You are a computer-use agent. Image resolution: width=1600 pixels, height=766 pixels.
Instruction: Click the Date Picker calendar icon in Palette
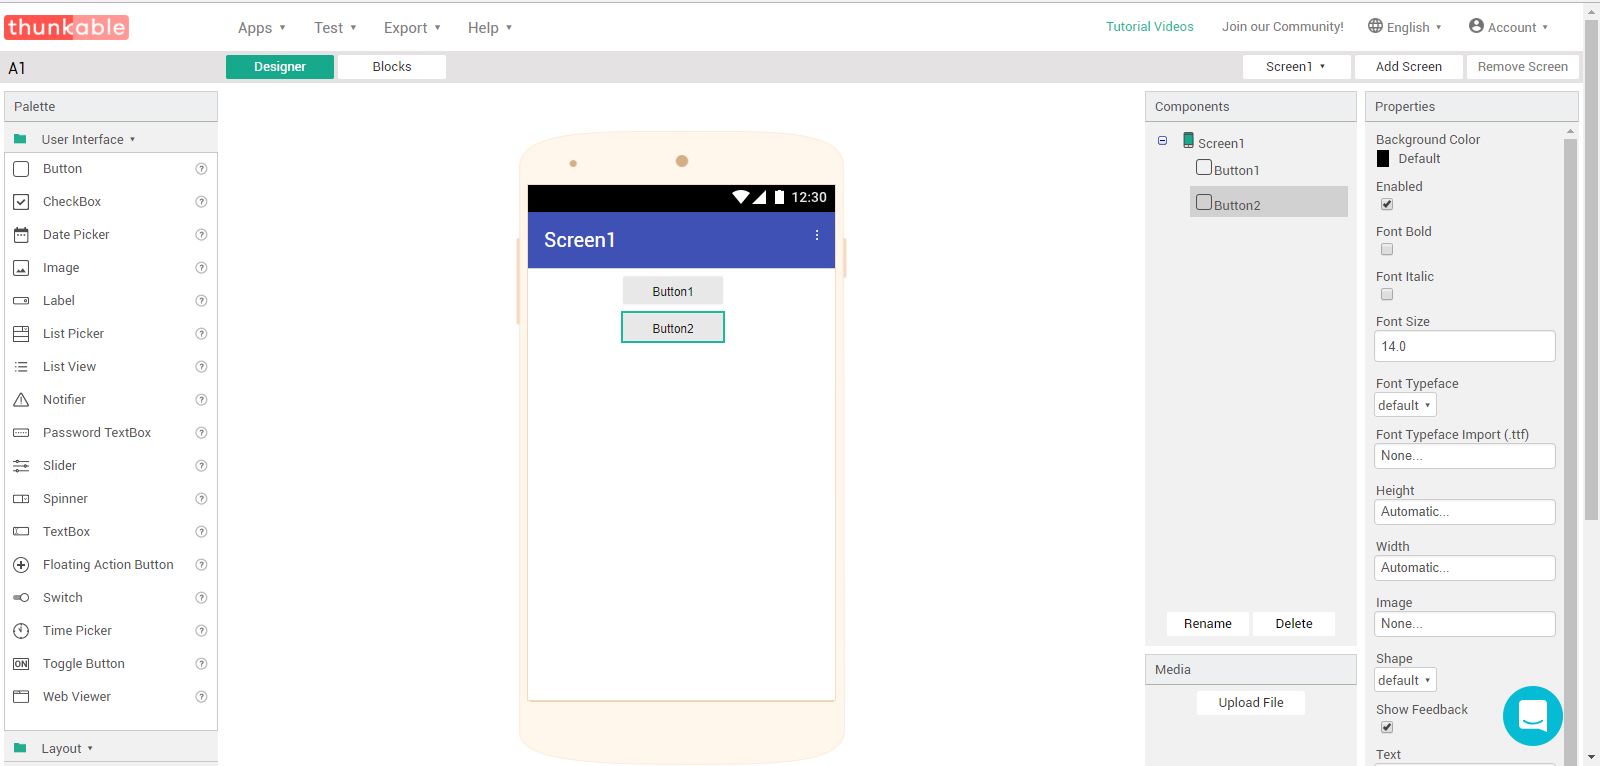click(x=21, y=235)
